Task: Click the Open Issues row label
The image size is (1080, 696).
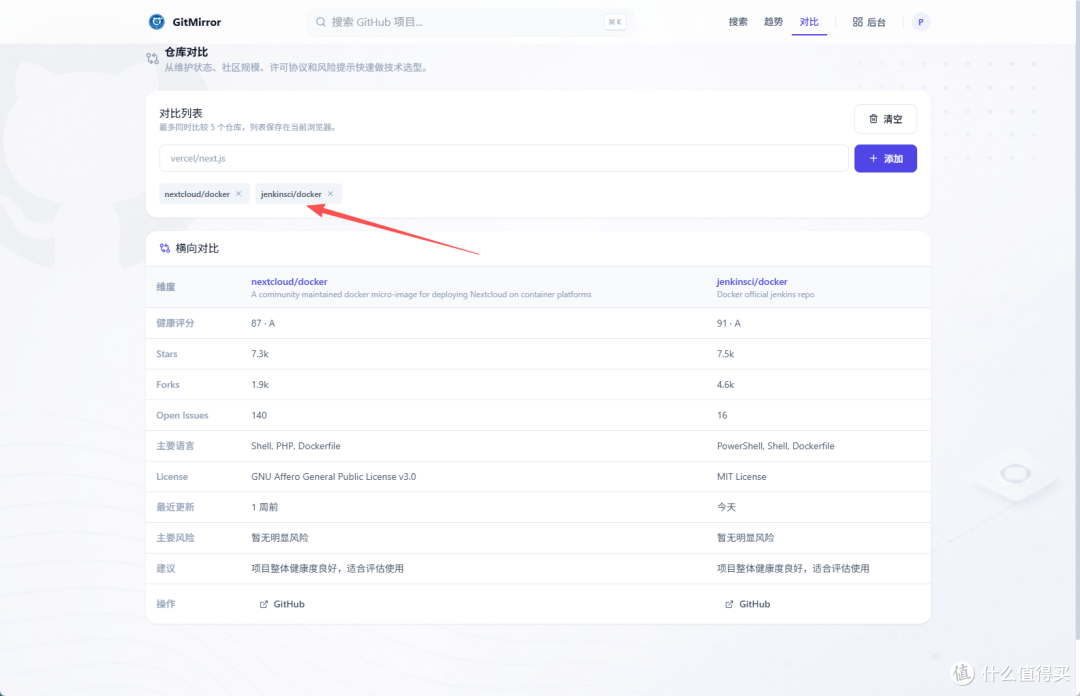Action: 182,415
